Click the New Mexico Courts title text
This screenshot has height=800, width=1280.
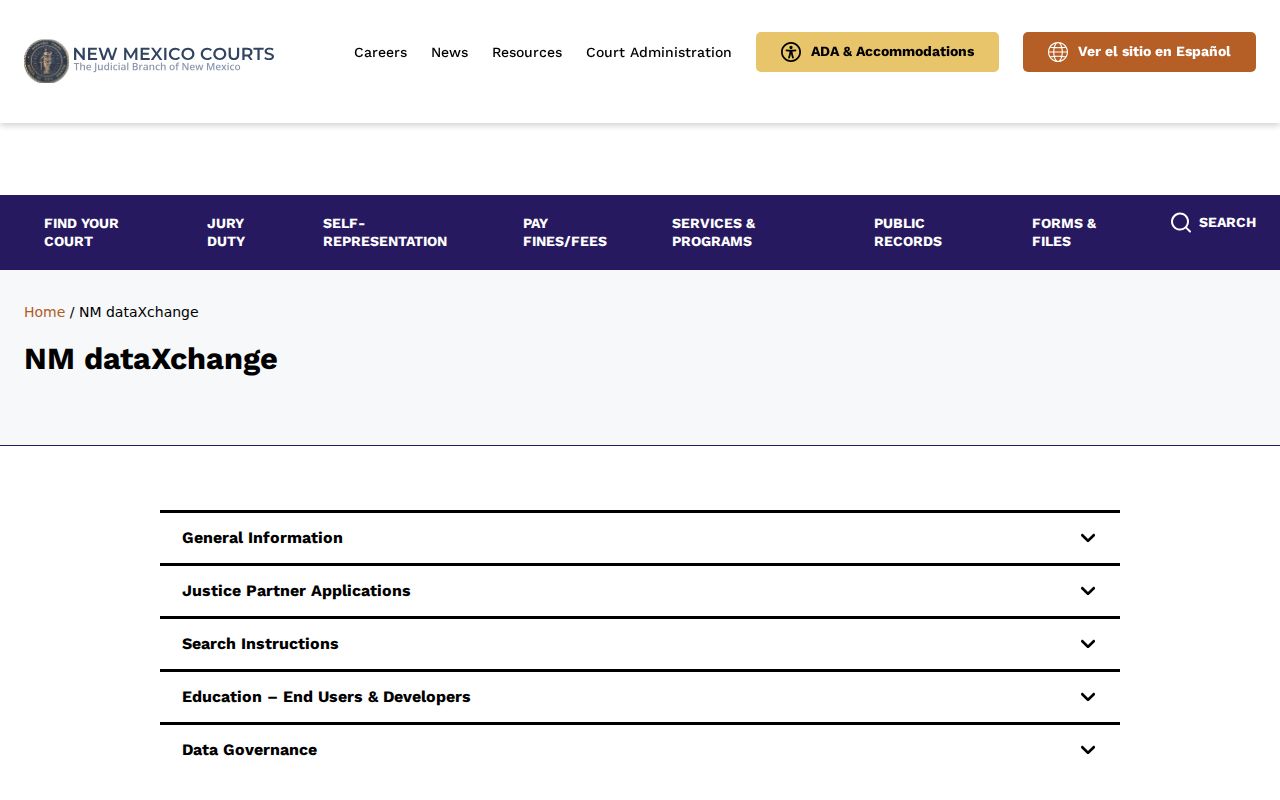[x=173, y=54]
